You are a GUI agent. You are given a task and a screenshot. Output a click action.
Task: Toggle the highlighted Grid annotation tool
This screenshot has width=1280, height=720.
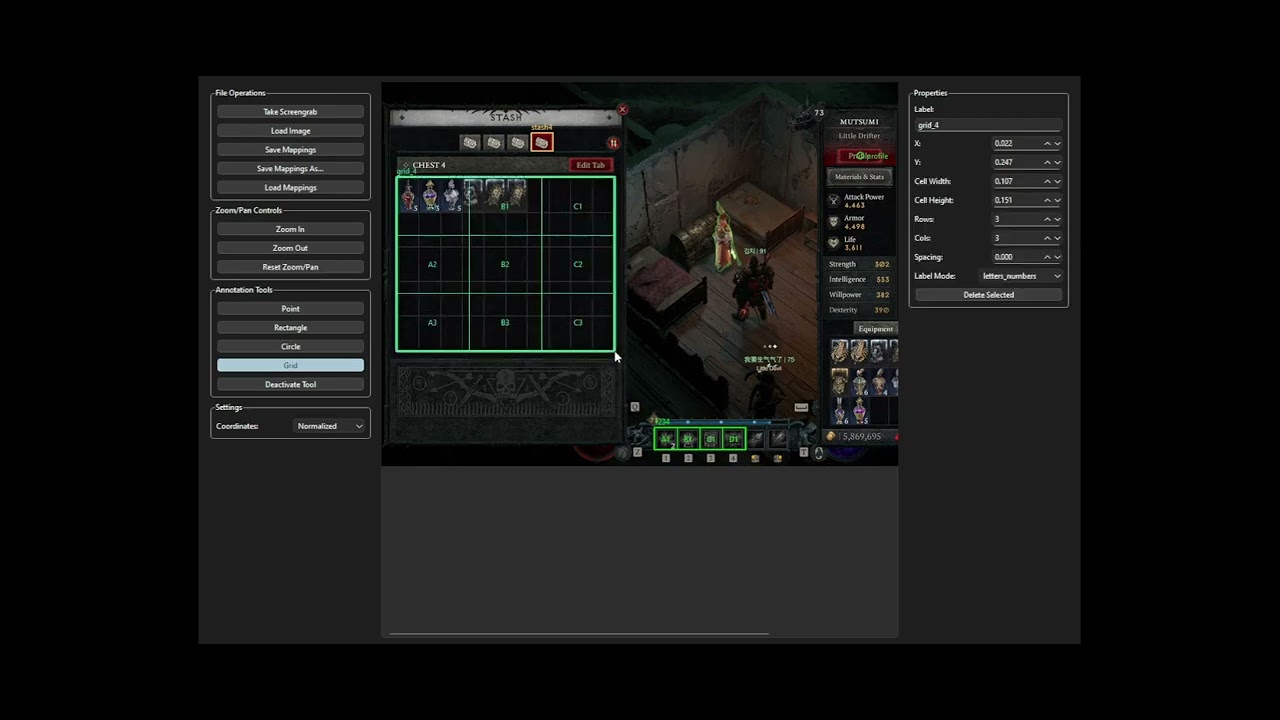pos(290,366)
